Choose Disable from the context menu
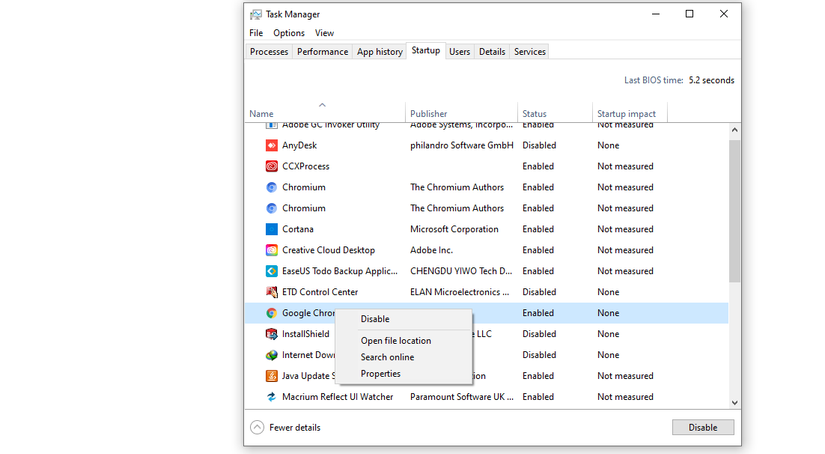Image resolution: width=825 pixels, height=454 pixels. click(x=375, y=319)
